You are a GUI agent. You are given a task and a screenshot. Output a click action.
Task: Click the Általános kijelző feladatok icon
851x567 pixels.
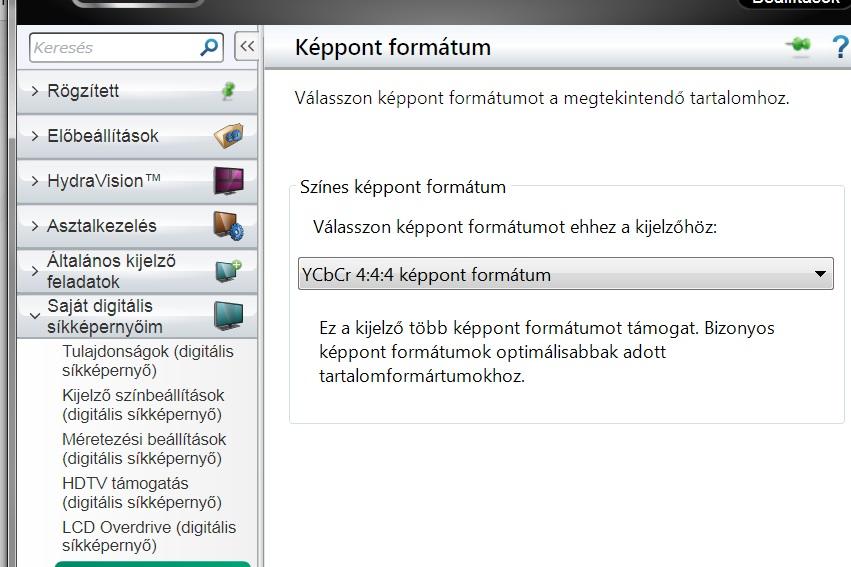click(228, 271)
